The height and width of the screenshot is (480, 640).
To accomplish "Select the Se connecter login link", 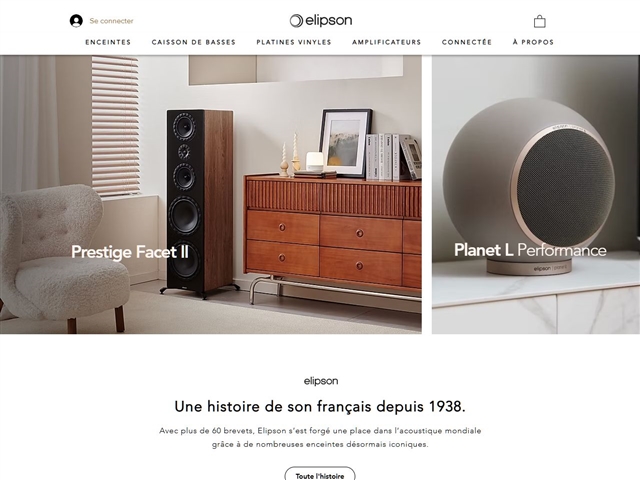I will 111,21.
